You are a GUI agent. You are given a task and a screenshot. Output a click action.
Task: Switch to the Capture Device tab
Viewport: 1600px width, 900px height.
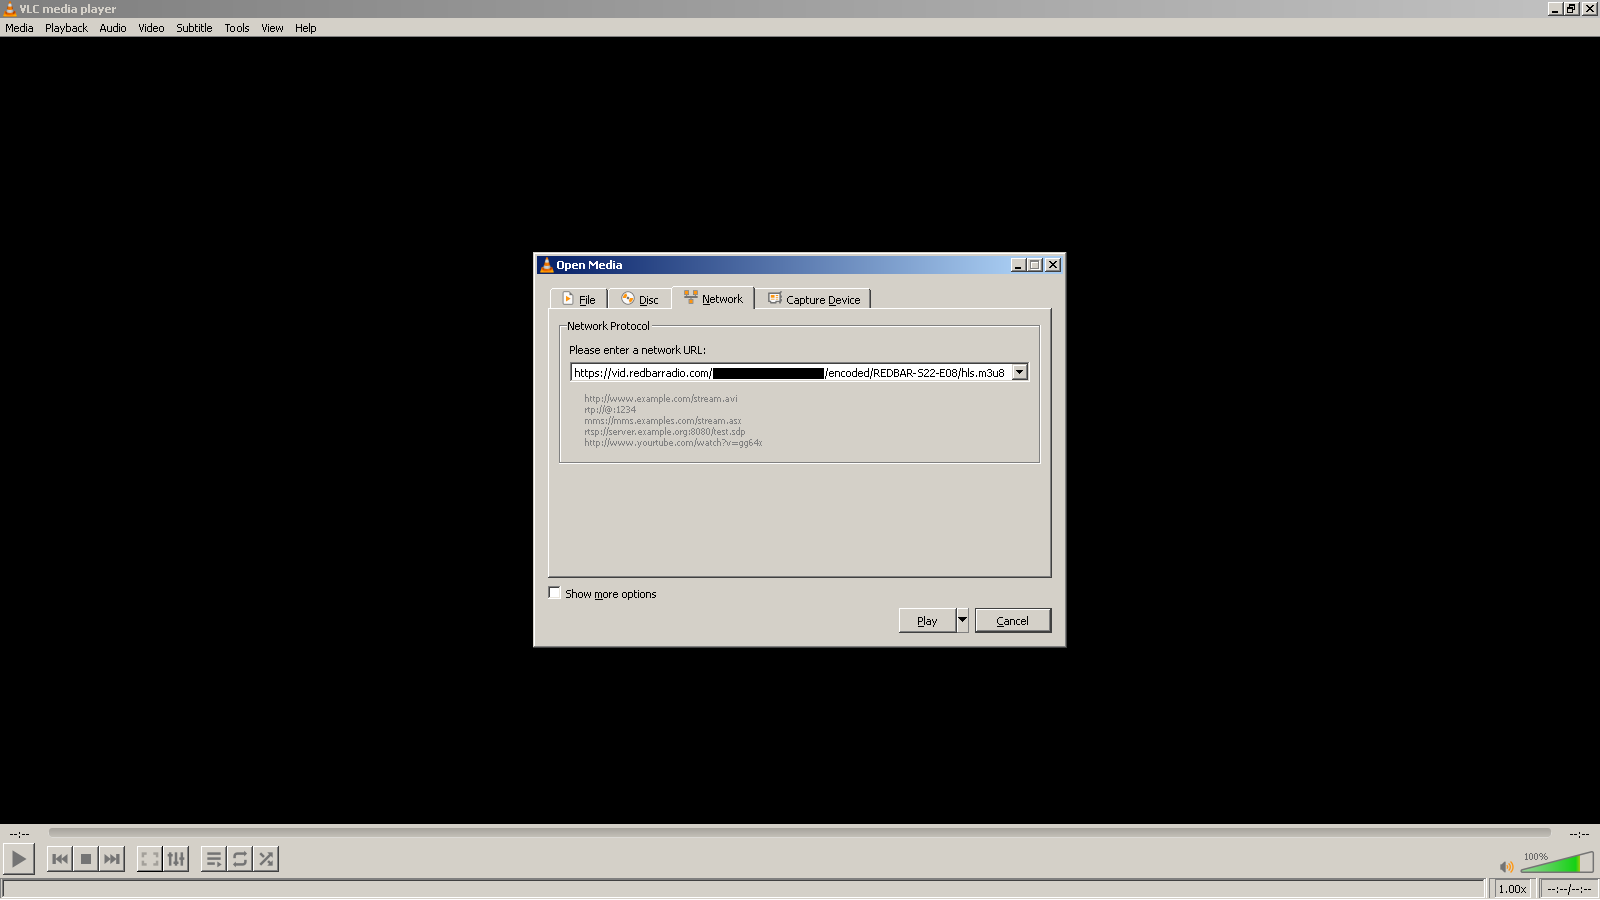(x=813, y=299)
